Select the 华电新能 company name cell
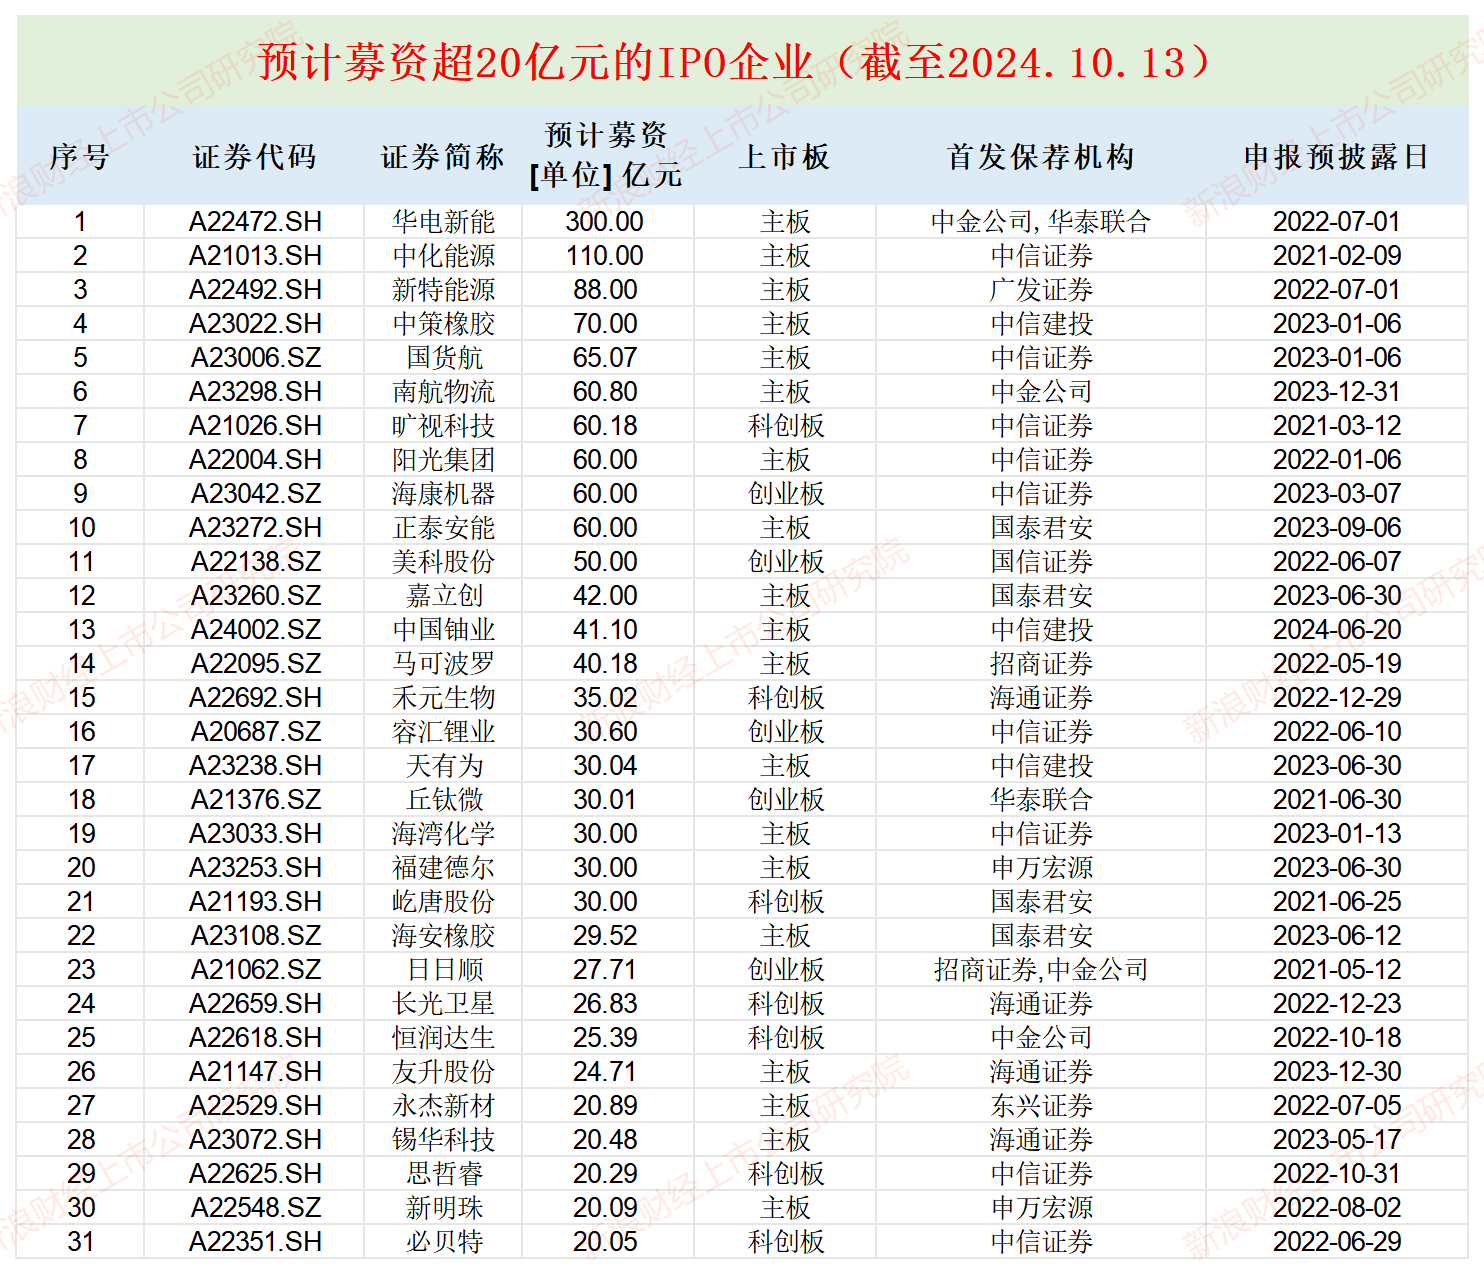The width and height of the screenshot is (1484, 1274). [441, 221]
